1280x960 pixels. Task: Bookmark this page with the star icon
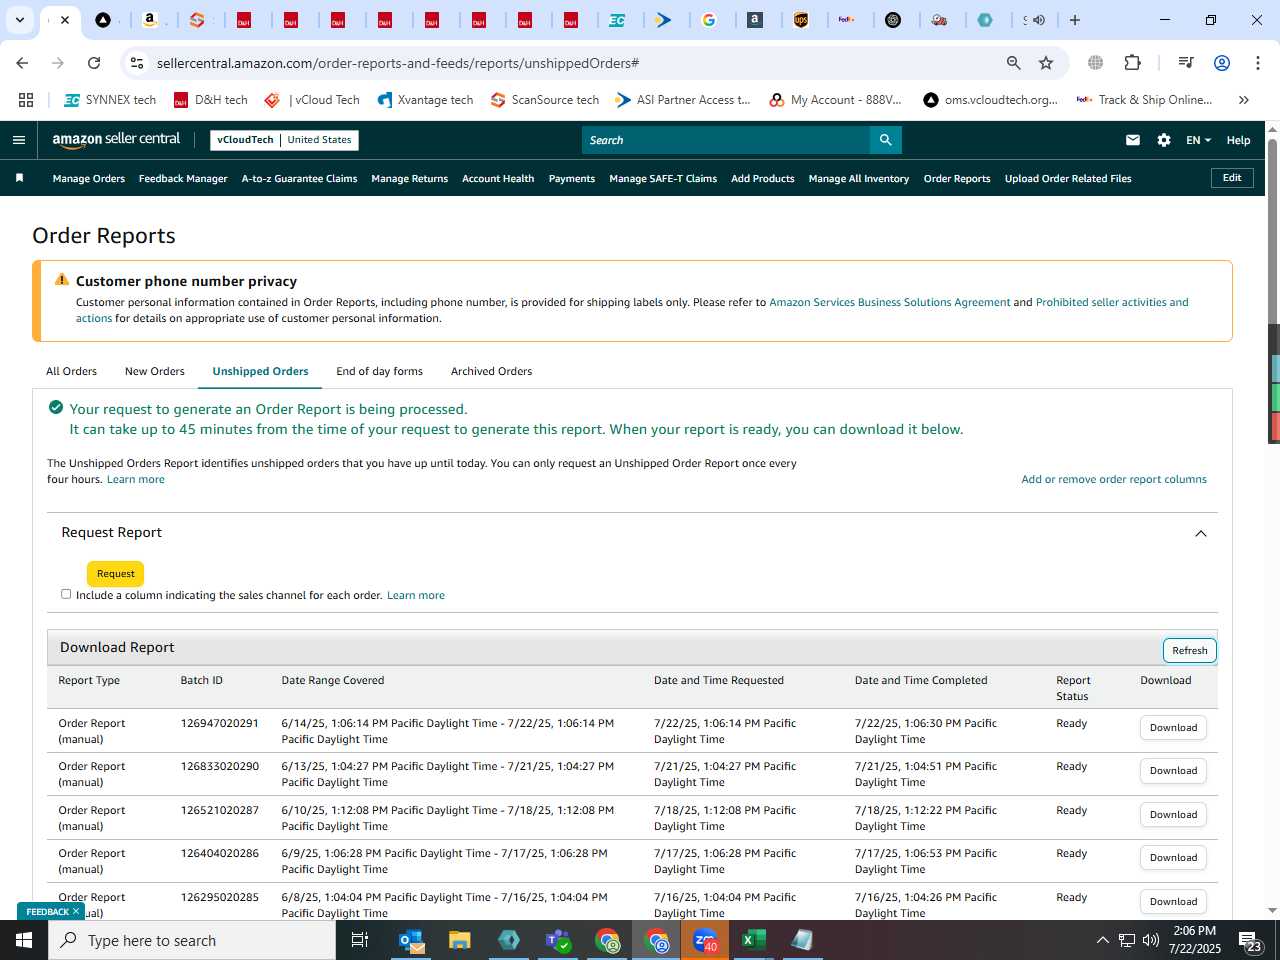(1046, 63)
